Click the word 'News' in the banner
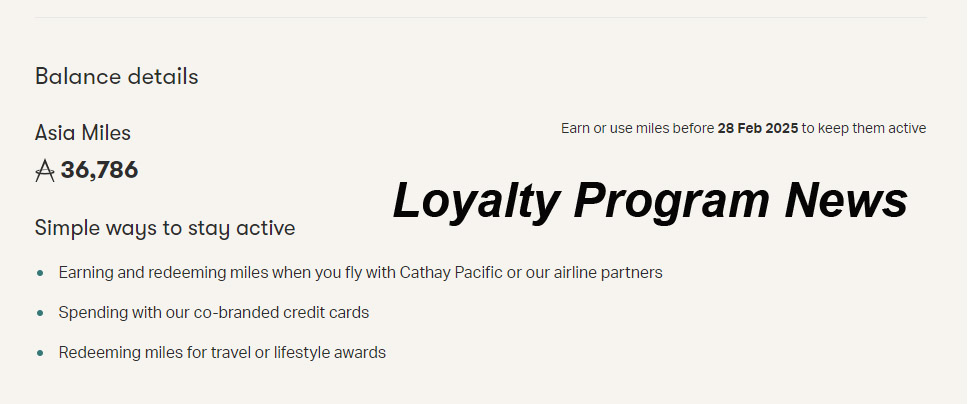This screenshot has width=975, height=404. pyautogui.click(x=846, y=200)
